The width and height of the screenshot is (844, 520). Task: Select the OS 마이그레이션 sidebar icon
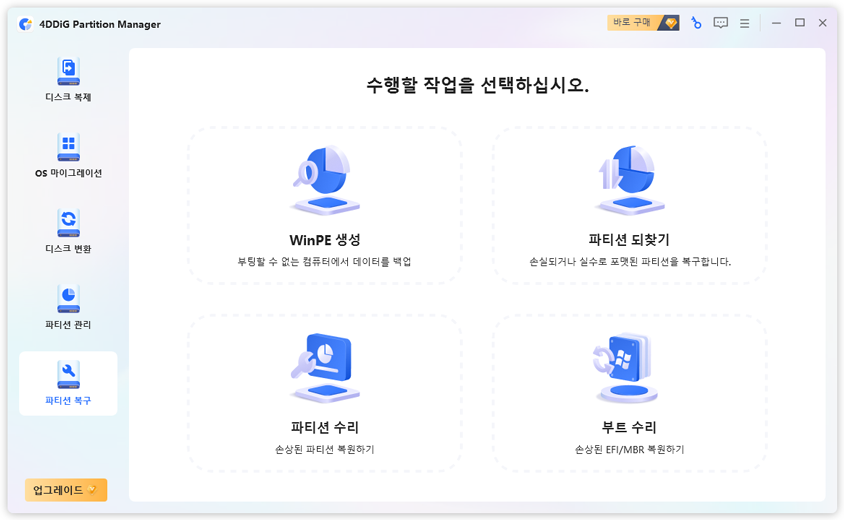[68, 147]
